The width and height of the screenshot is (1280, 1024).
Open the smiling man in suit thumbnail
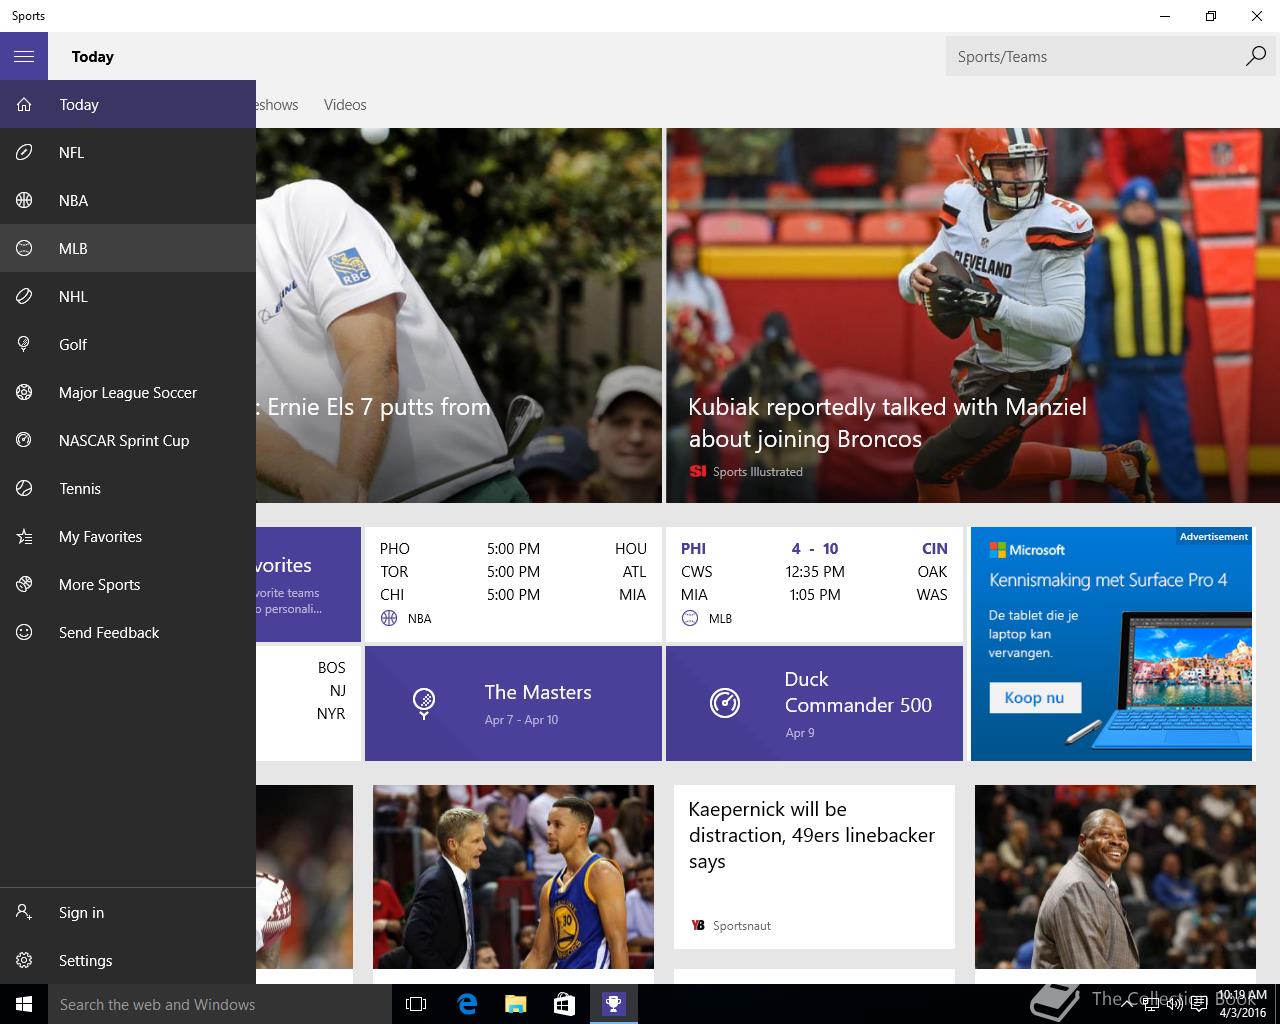click(1115, 876)
